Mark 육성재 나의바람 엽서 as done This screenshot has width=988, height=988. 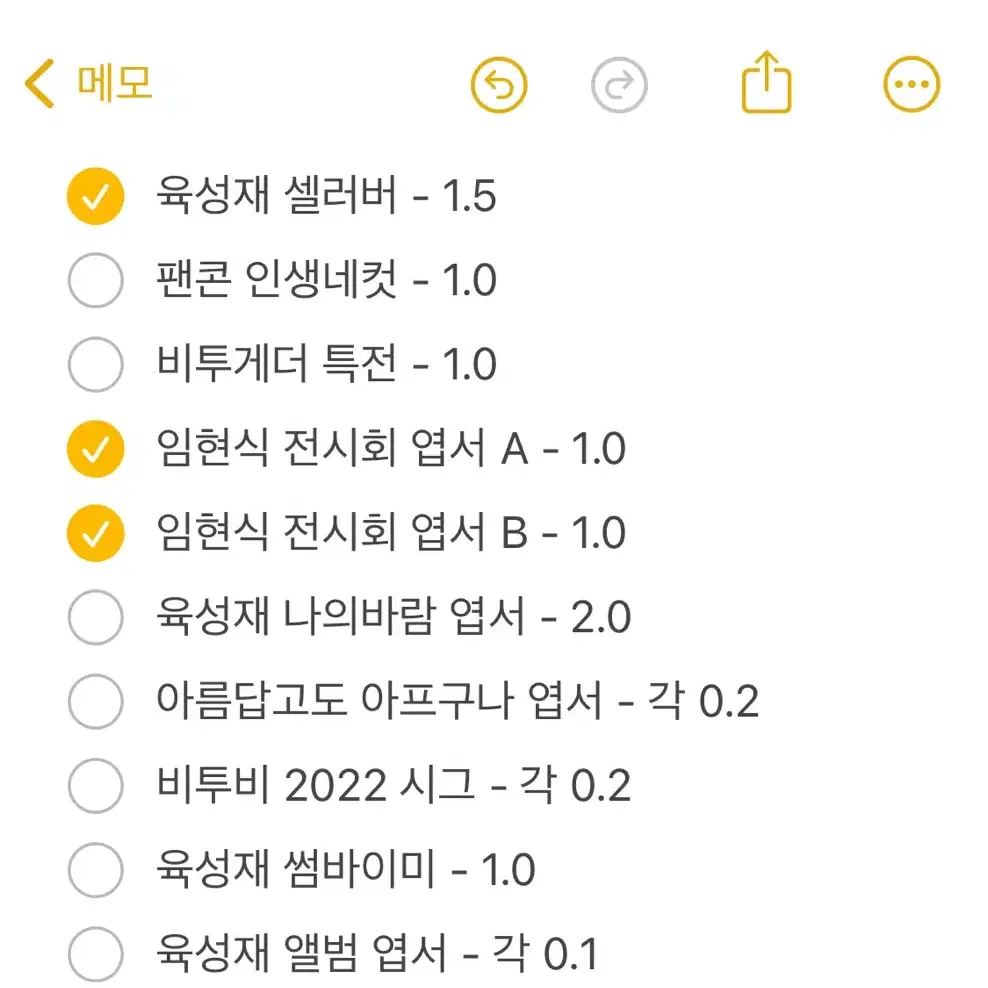tap(96, 617)
